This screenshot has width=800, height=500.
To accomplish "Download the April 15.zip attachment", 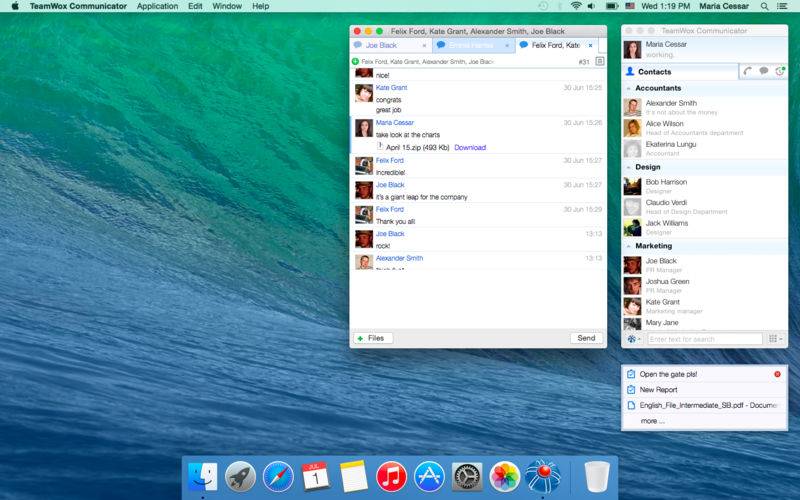I will [470, 147].
